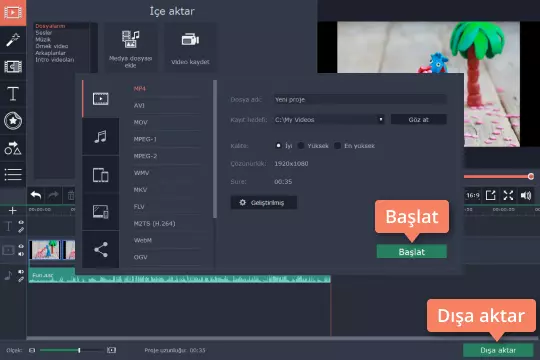Open the magic wand filters tool

13,40
